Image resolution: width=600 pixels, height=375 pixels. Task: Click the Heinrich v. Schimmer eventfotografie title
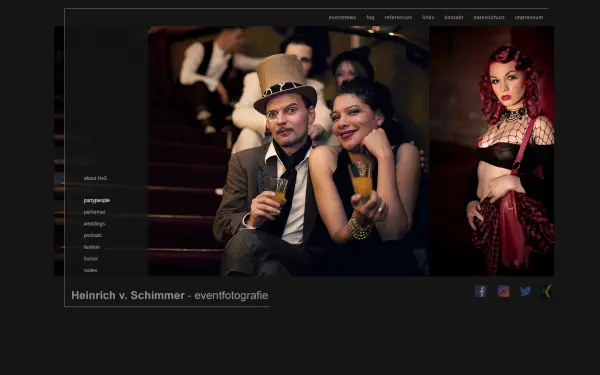(170, 295)
